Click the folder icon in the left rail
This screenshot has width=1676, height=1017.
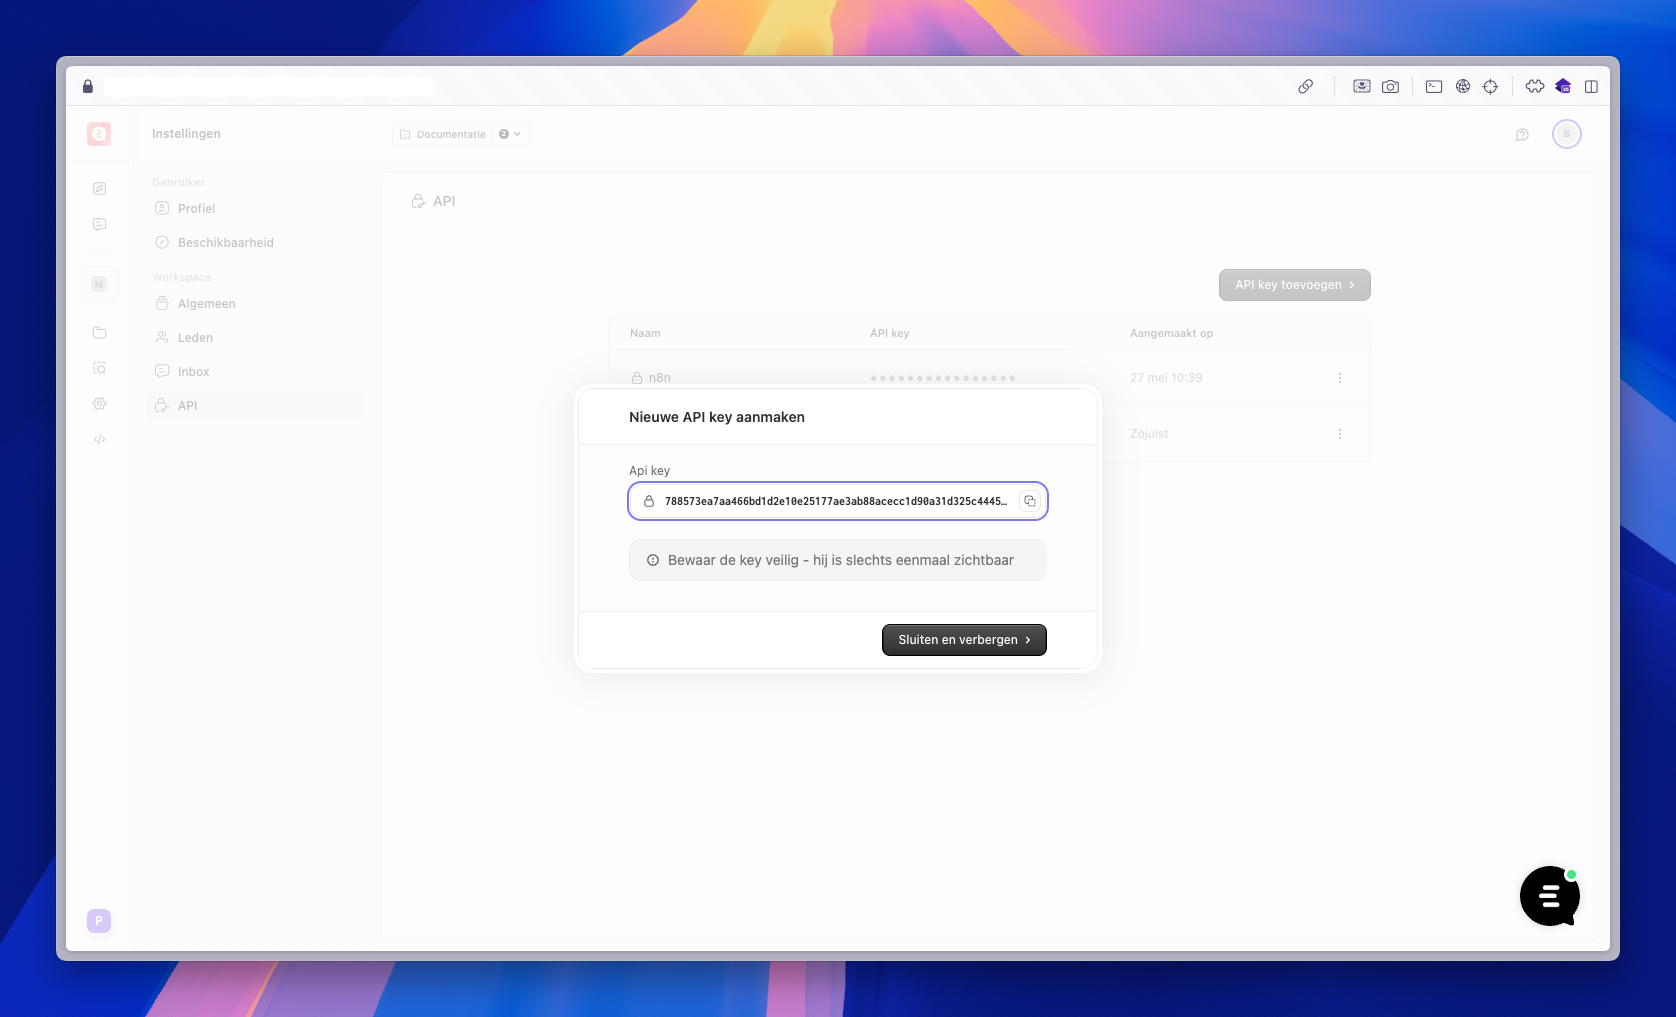(x=99, y=333)
